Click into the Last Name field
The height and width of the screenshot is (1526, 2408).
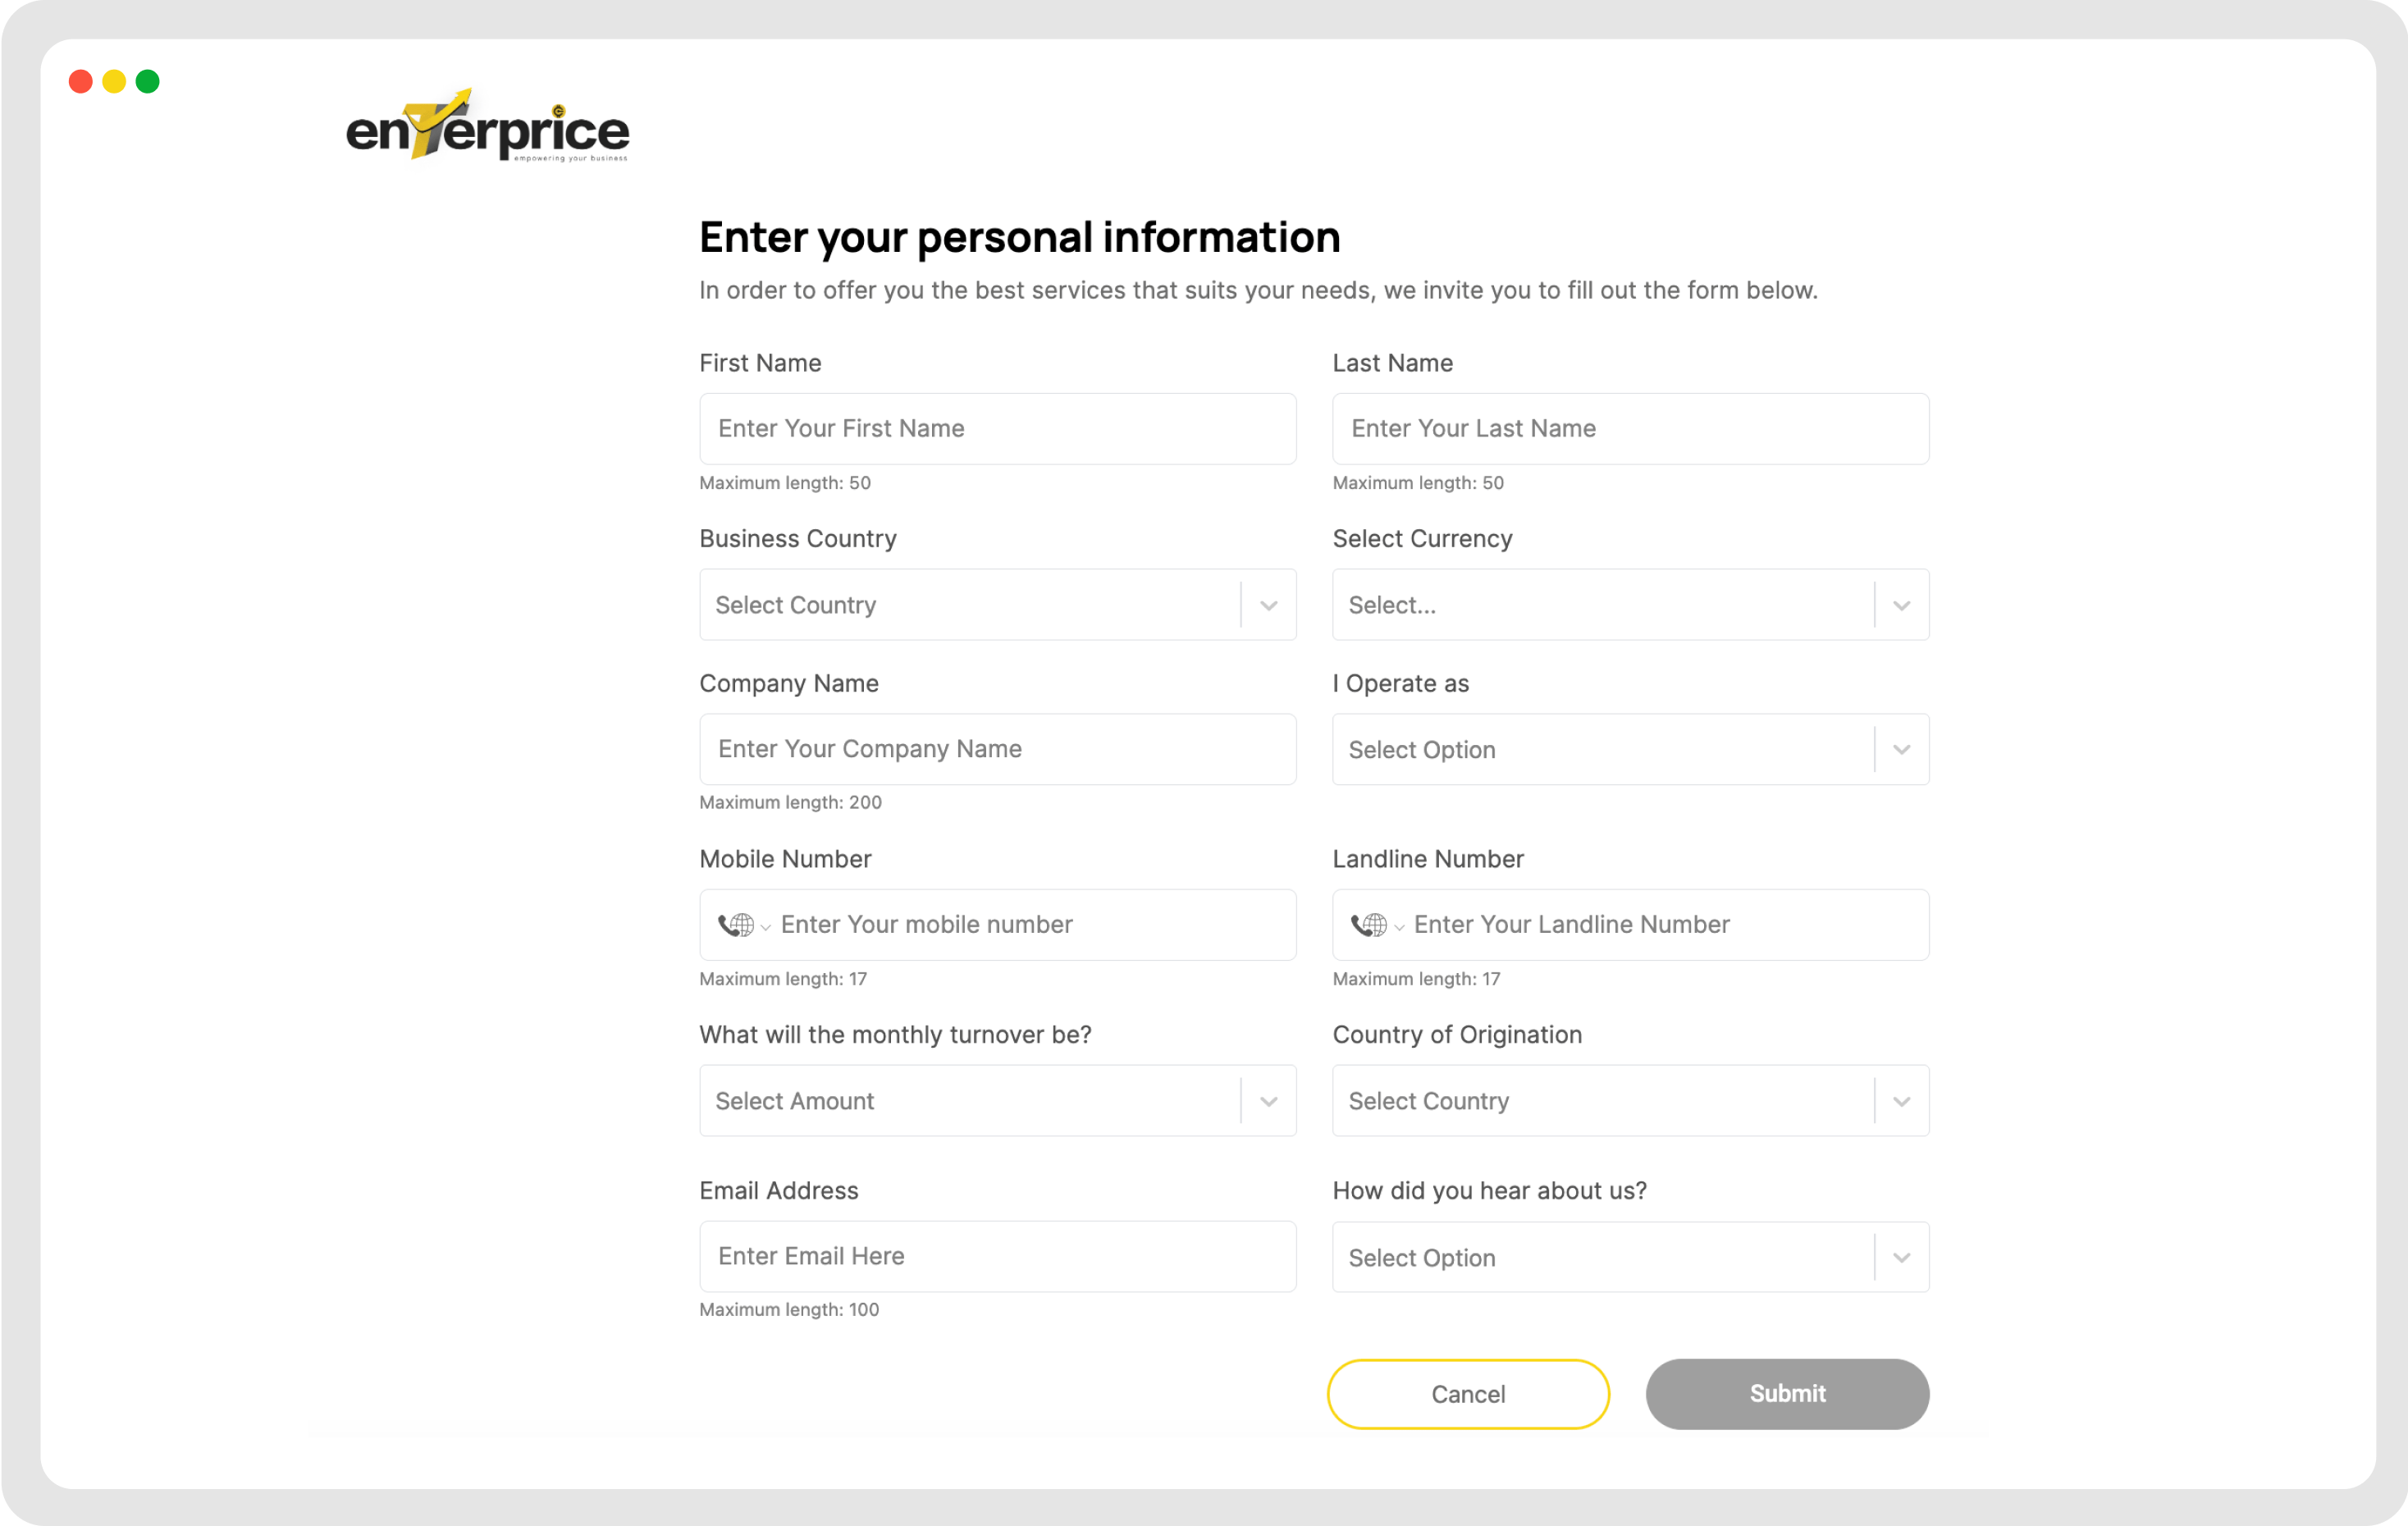point(1630,429)
